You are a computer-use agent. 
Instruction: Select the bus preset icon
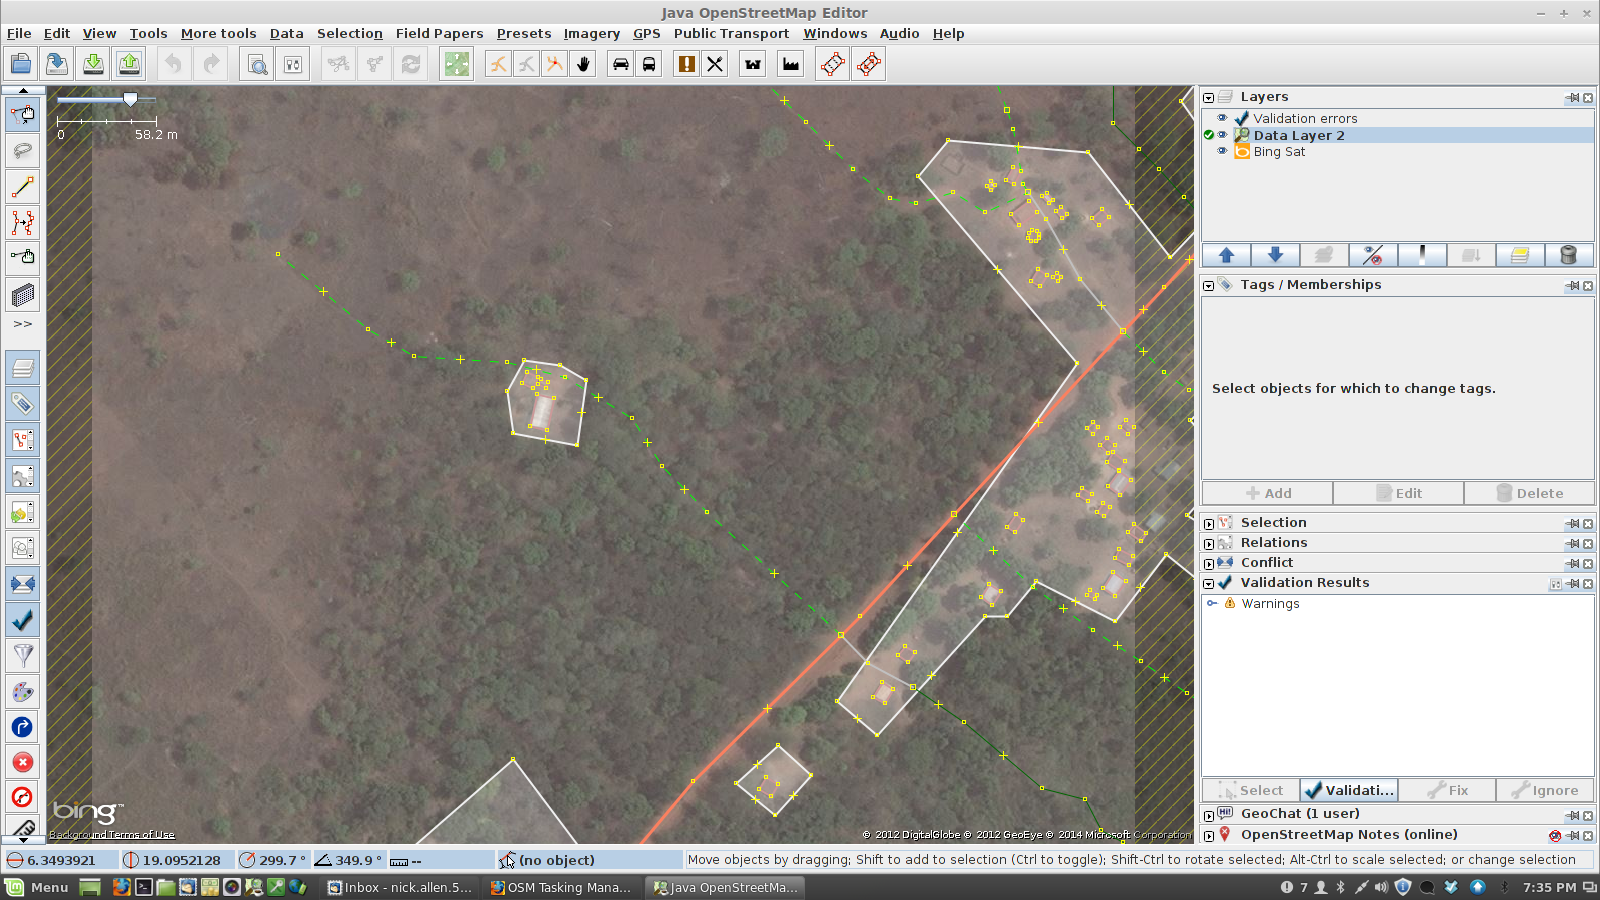(x=649, y=64)
